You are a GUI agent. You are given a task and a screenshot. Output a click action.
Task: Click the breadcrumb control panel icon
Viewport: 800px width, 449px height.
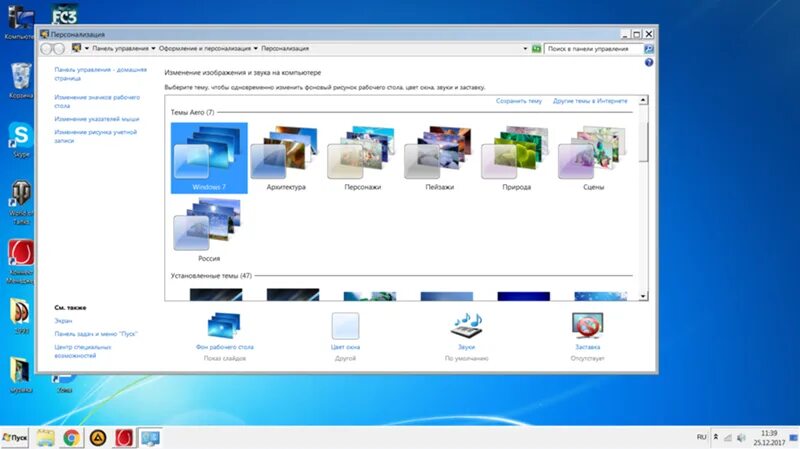point(77,48)
